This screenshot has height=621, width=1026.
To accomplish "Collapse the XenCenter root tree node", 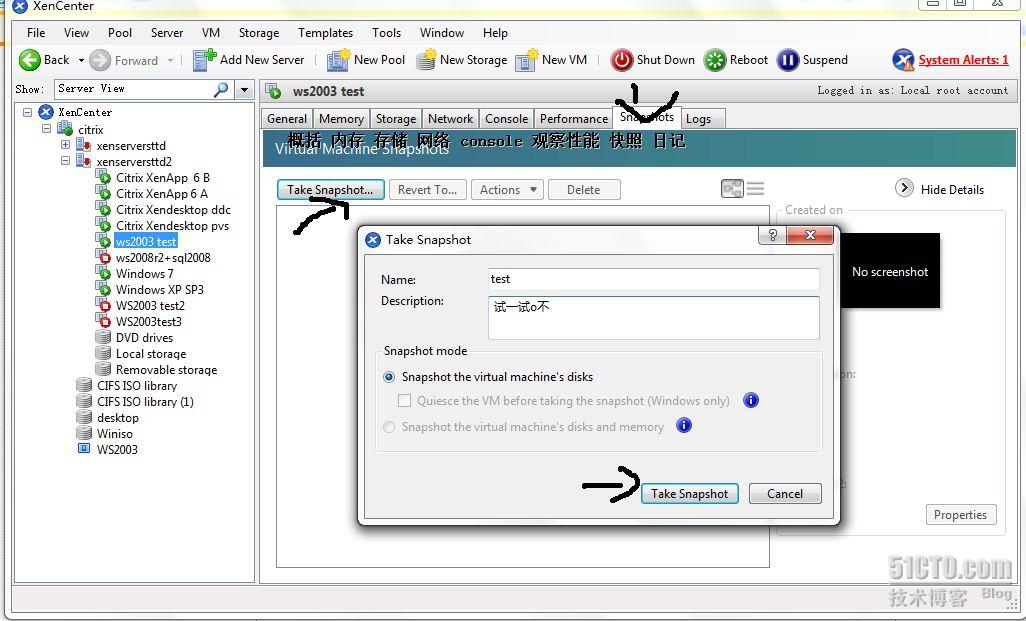I will [x=27, y=112].
